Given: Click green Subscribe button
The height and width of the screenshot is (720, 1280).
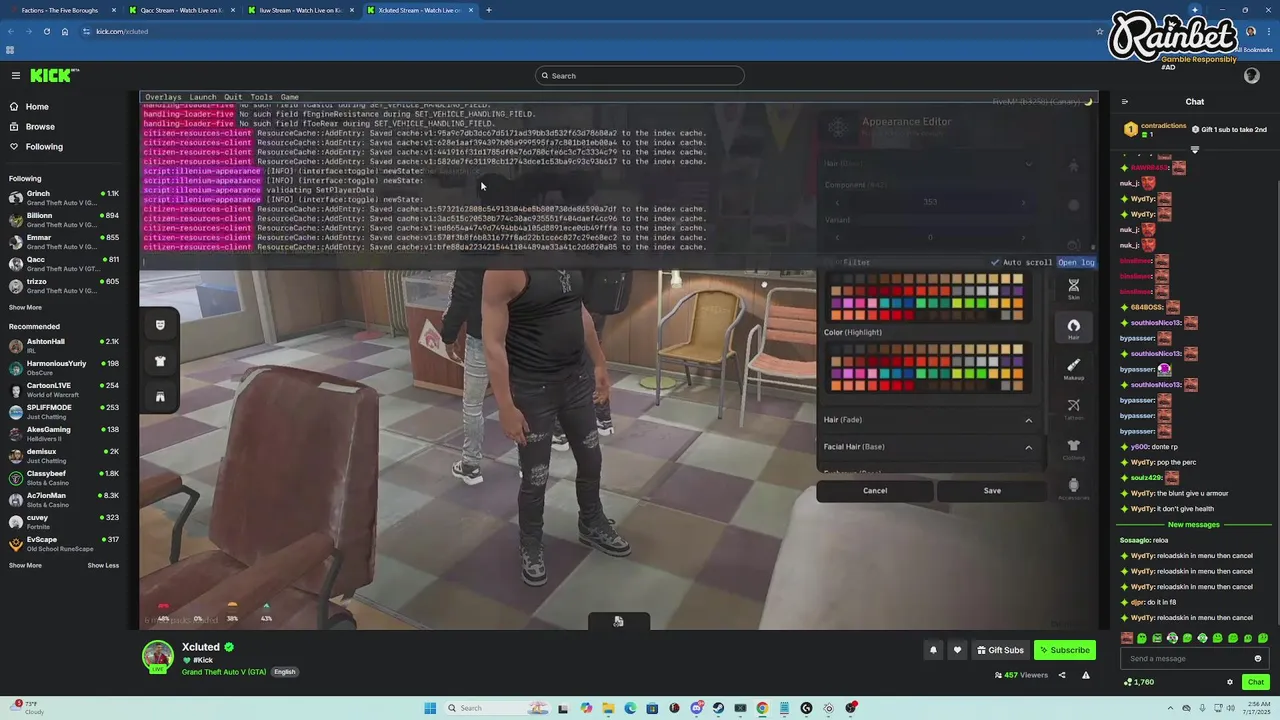Looking at the screenshot, I should click(1064, 650).
